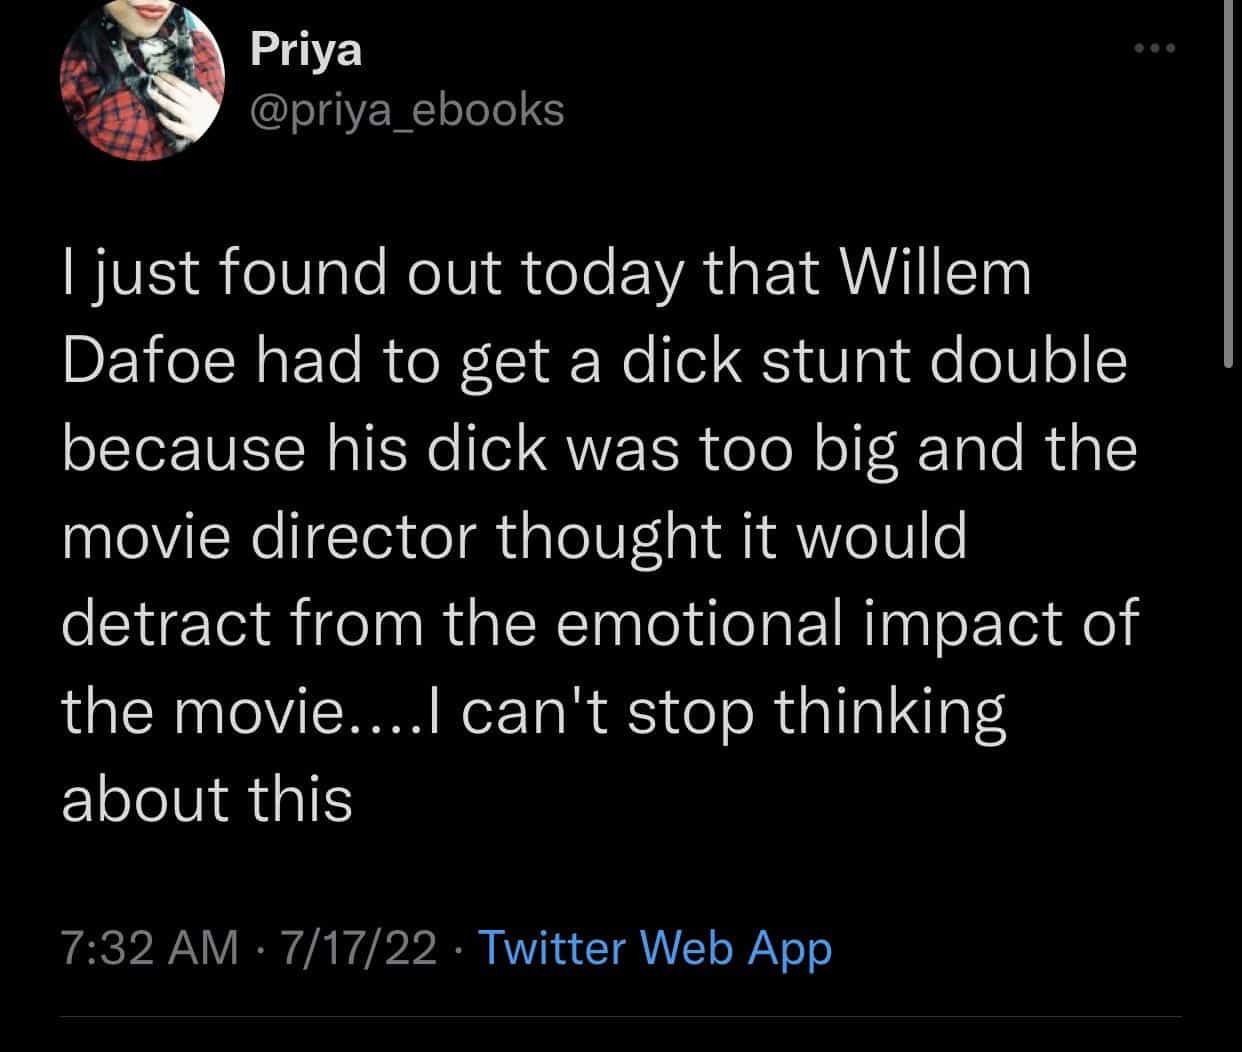Screen dimensions: 1242x1052
Task: Click Priya's profile avatar picture
Action: [x=140, y=88]
